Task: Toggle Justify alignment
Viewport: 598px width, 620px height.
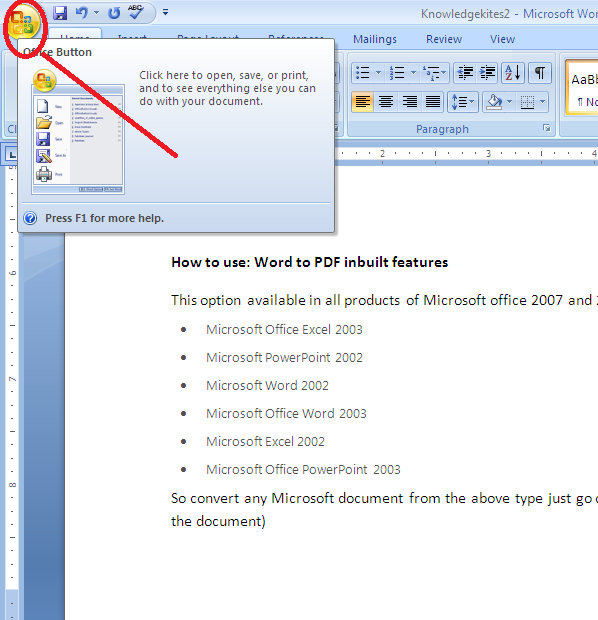Action: (x=433, y=102)
